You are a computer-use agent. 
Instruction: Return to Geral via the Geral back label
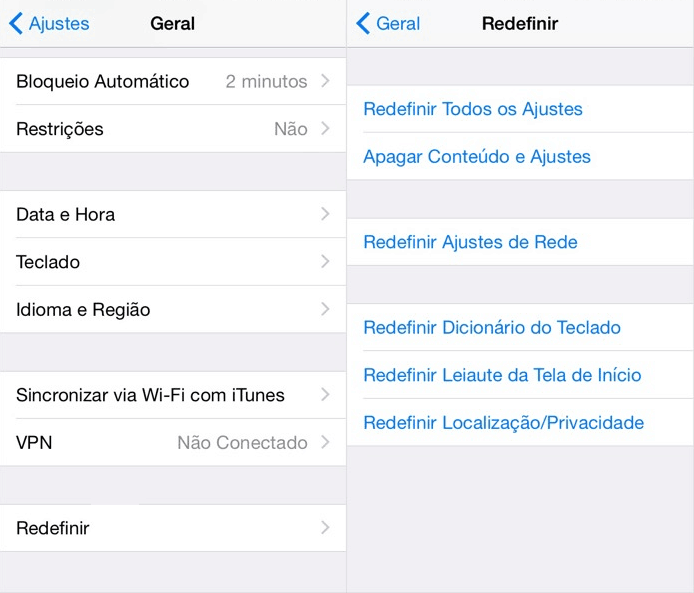(x=398, y=23)
